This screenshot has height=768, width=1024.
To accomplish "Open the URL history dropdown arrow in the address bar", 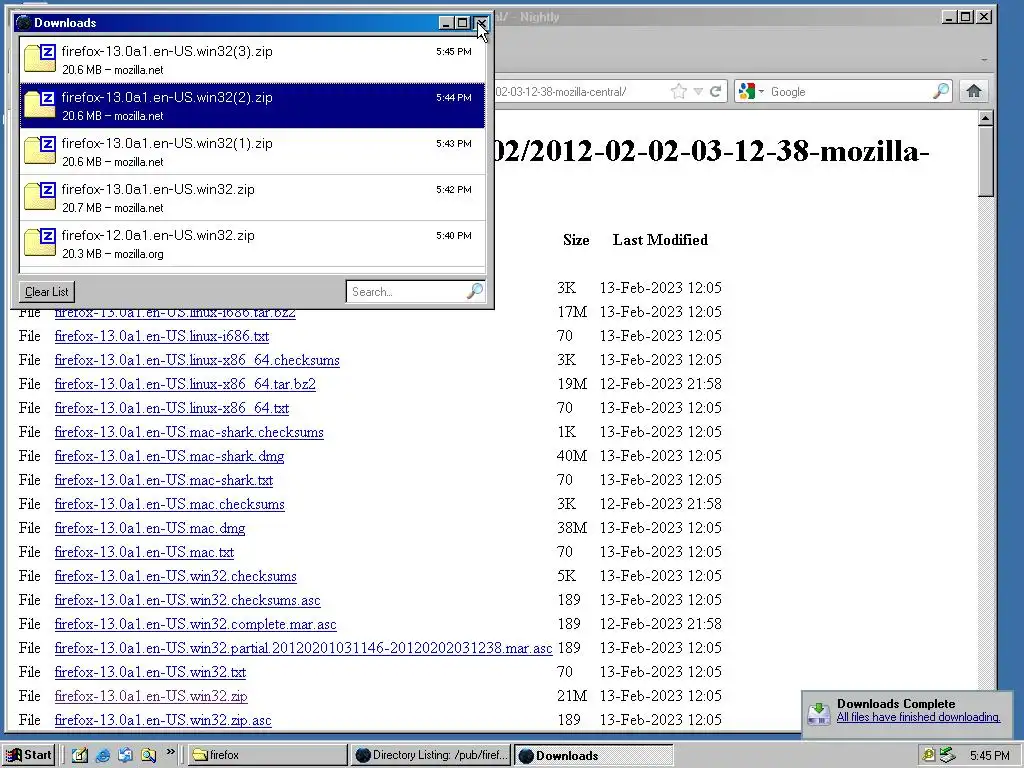I will point(698,91).
